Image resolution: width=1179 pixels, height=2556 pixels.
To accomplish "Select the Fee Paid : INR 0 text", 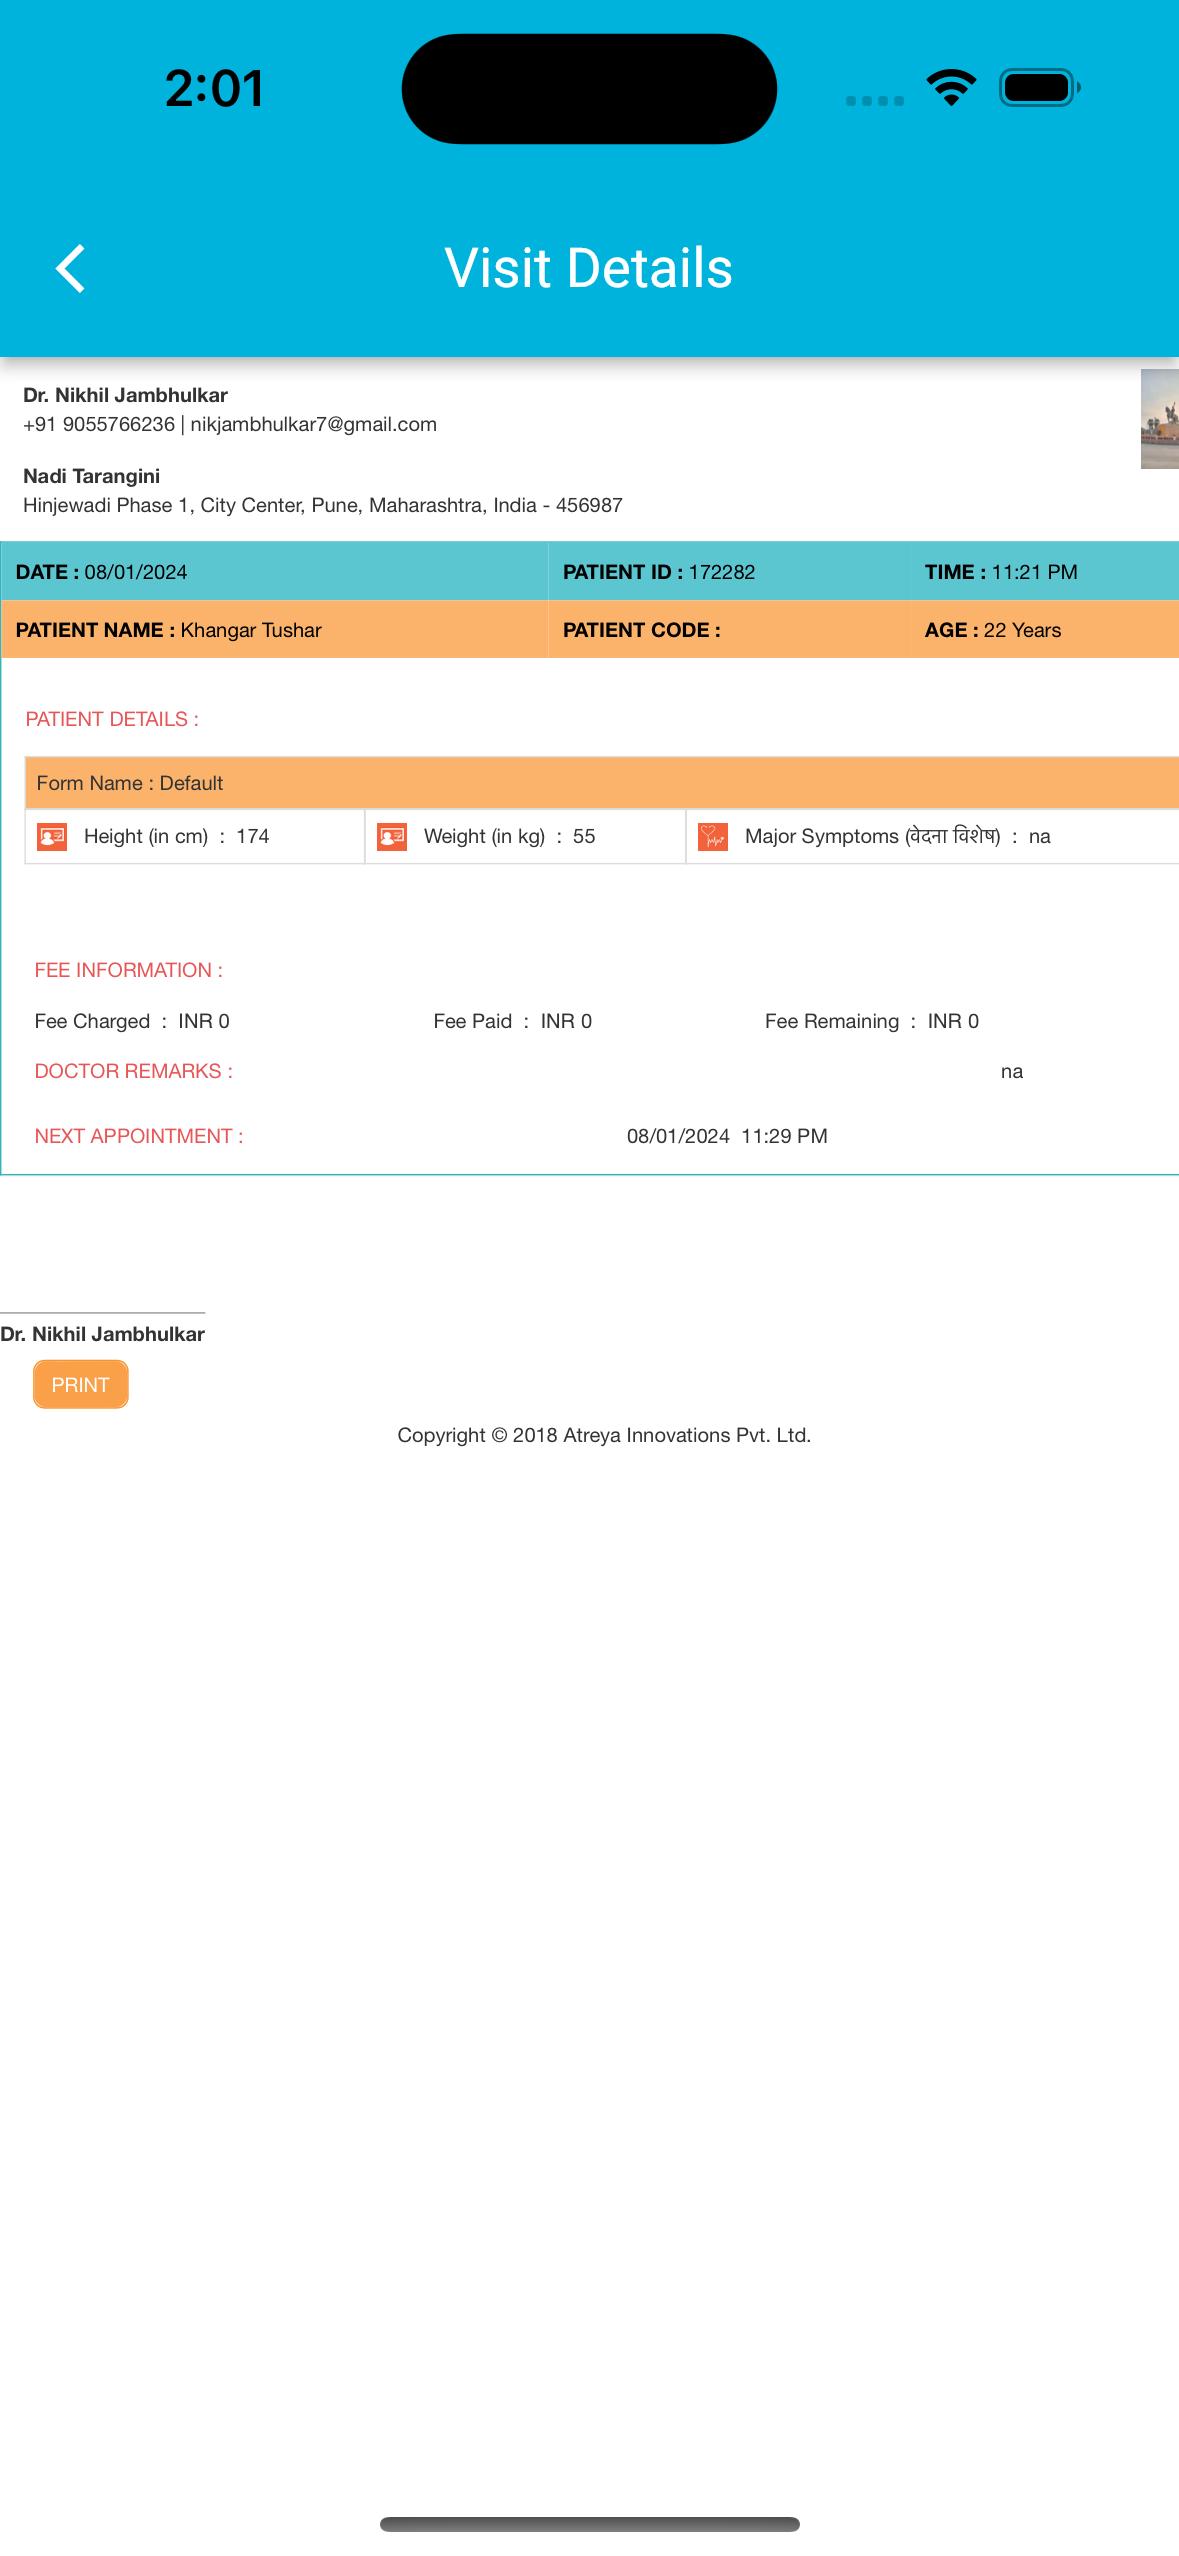I will coord(513,1021).
